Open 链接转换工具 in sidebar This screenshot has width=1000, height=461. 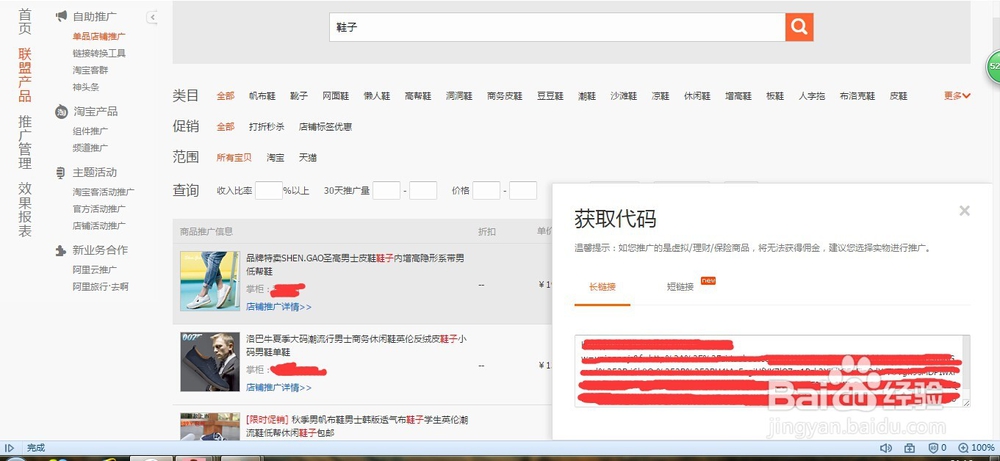[x=99, y=54]
